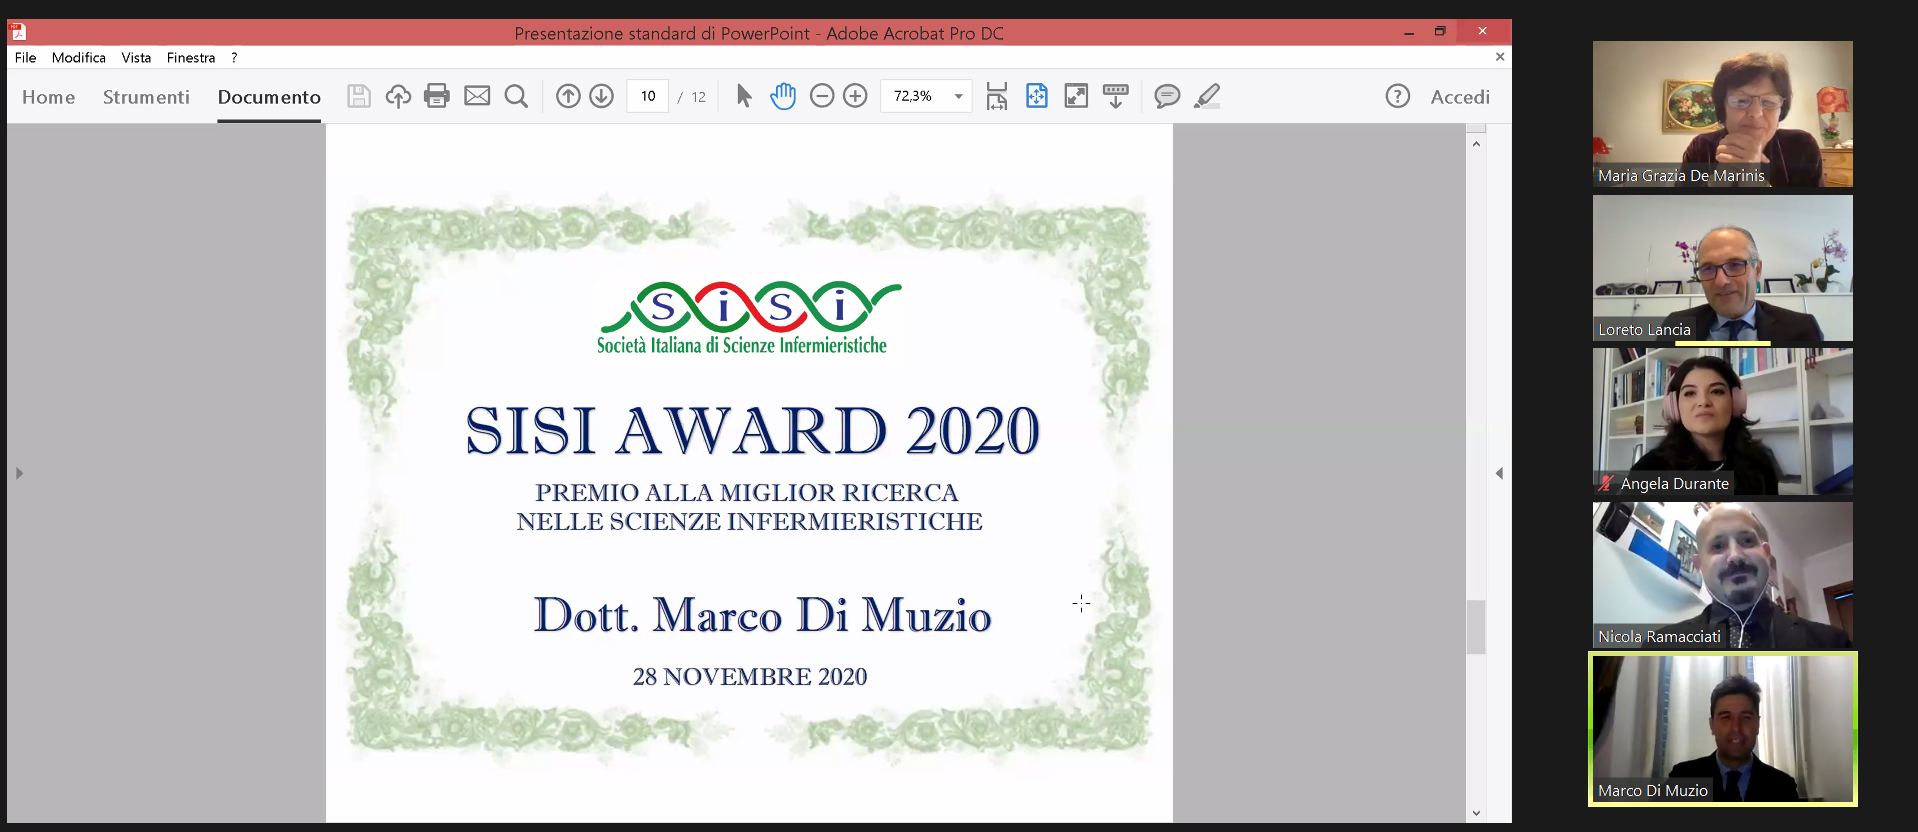Activate the Hand pan tool

(x=783, y=96)
